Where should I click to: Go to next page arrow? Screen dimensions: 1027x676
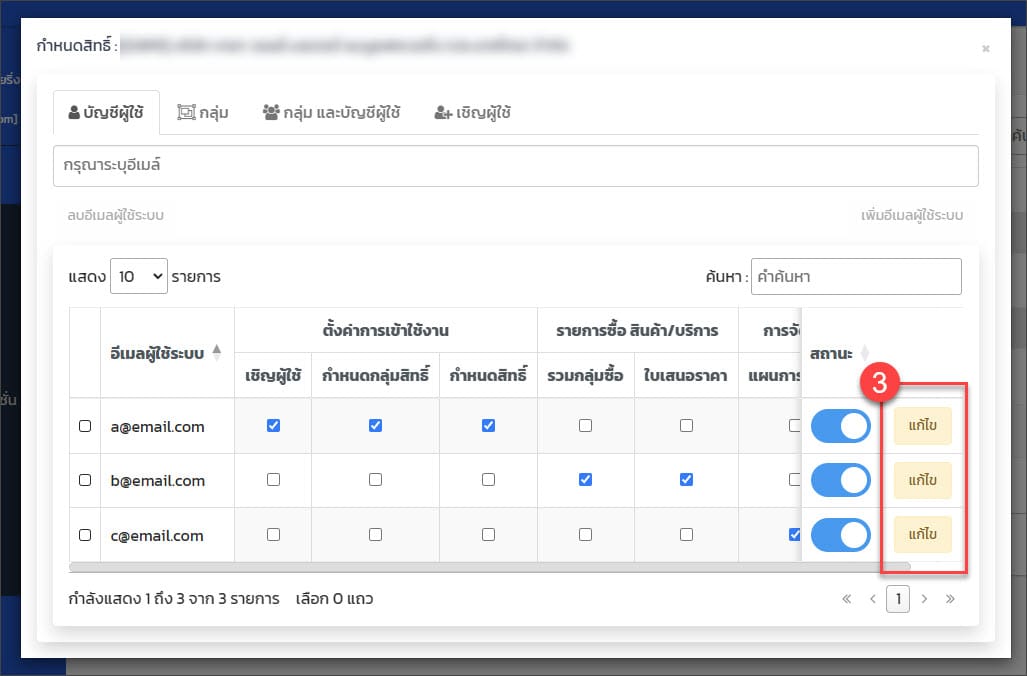[x=924, y=599]
